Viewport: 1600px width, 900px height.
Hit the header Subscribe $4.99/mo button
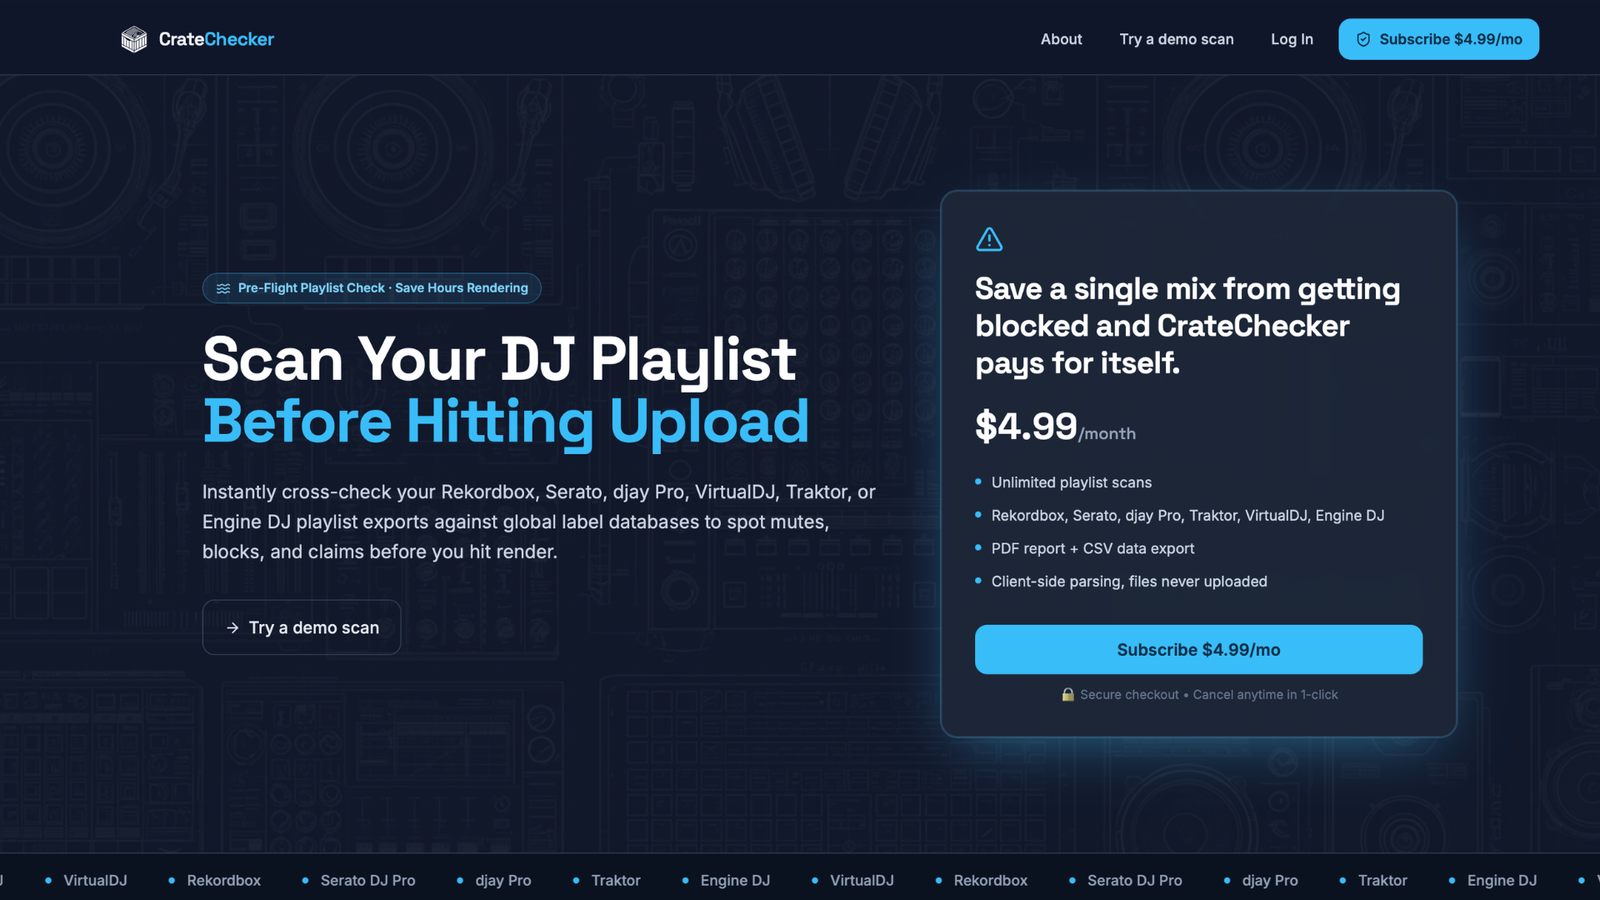[1438, 39]
